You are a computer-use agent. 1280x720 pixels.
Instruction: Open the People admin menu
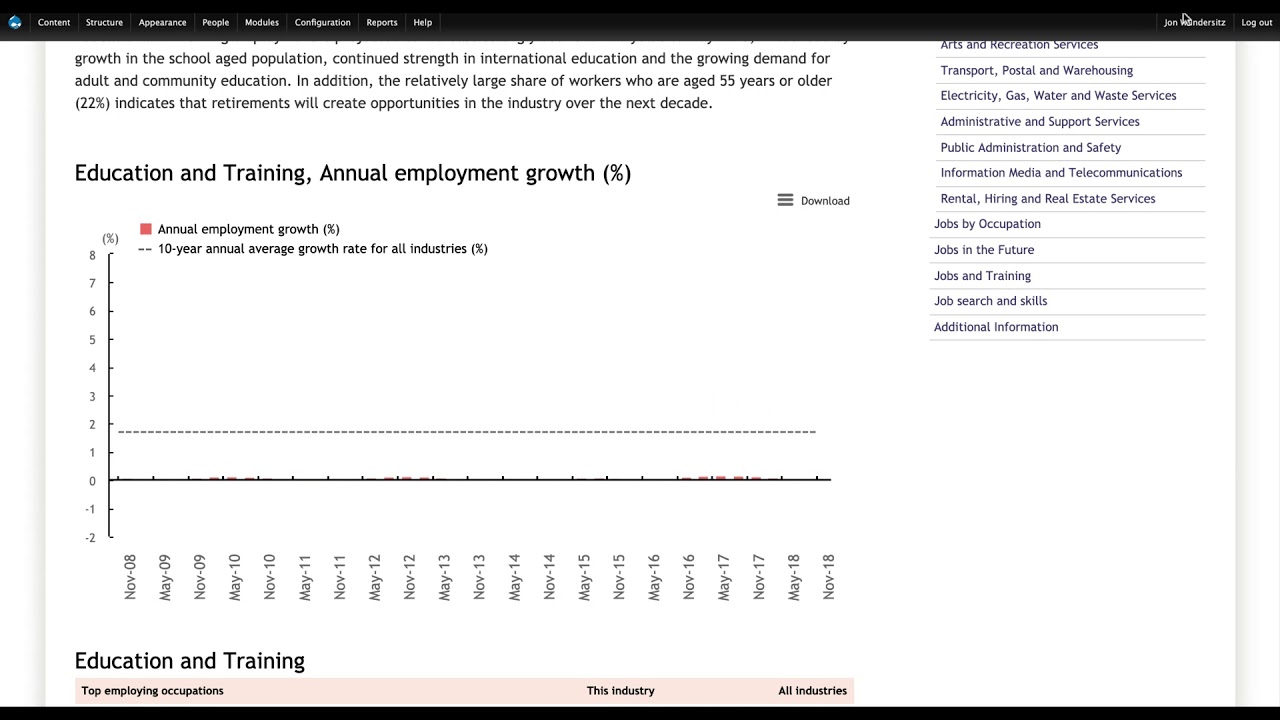[x=215, y=22]
